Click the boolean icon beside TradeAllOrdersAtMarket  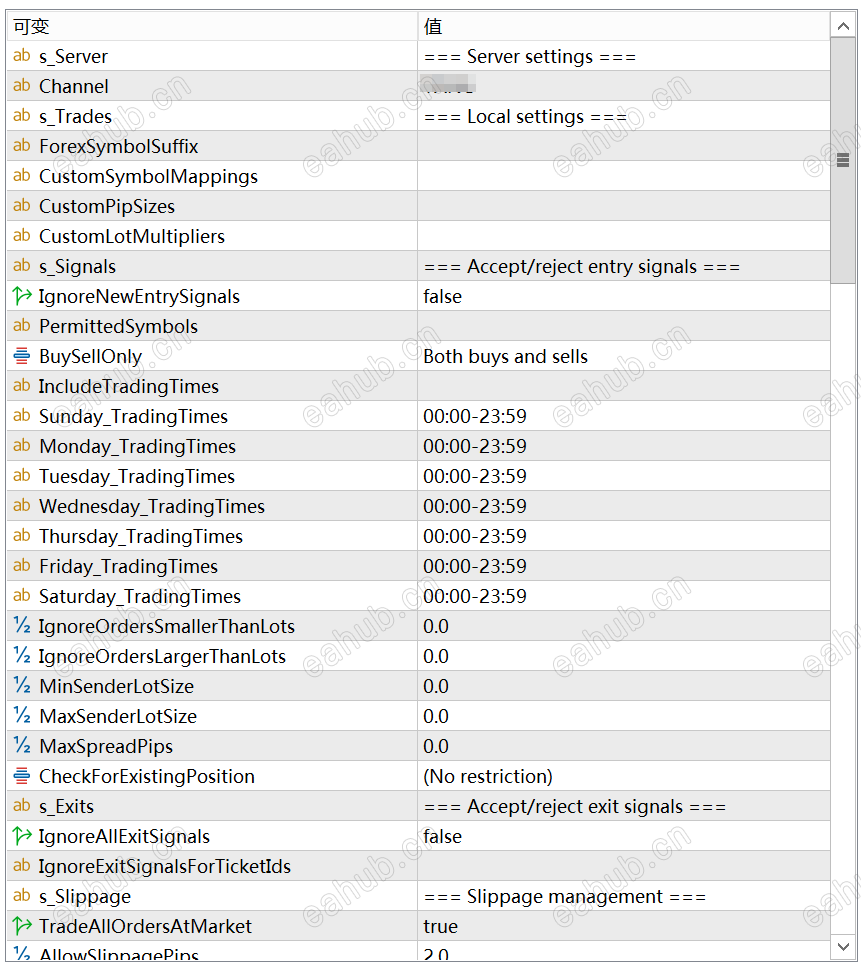[x=21, y=926]
